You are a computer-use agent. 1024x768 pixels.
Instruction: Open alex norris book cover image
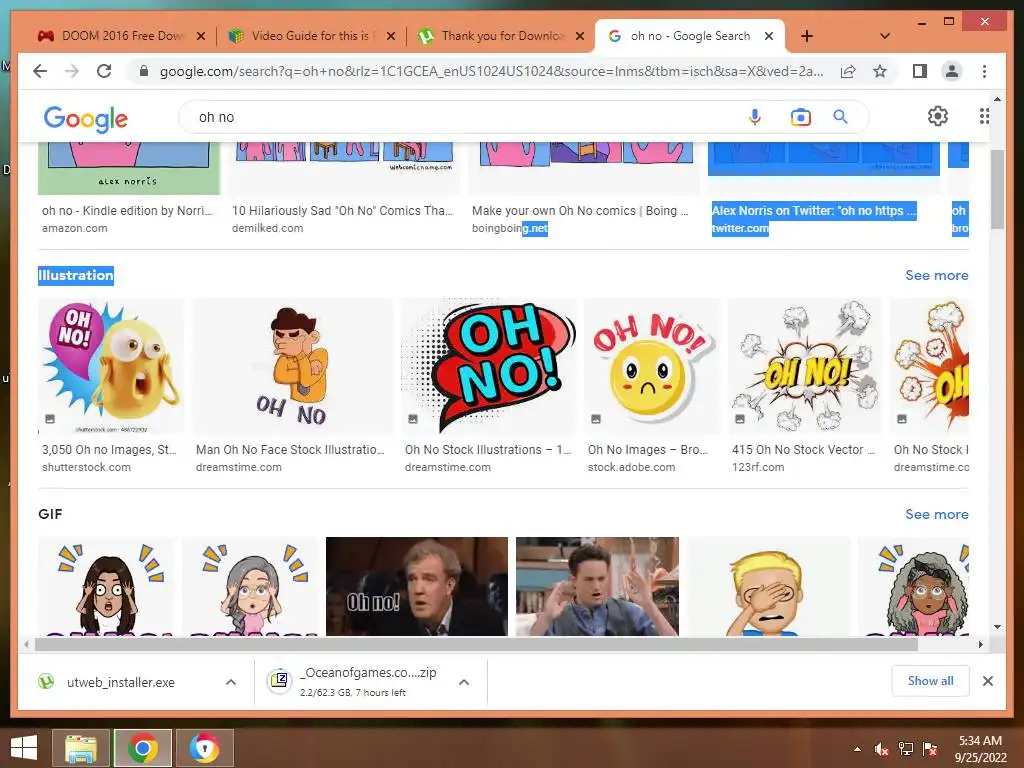pos(129,168)
